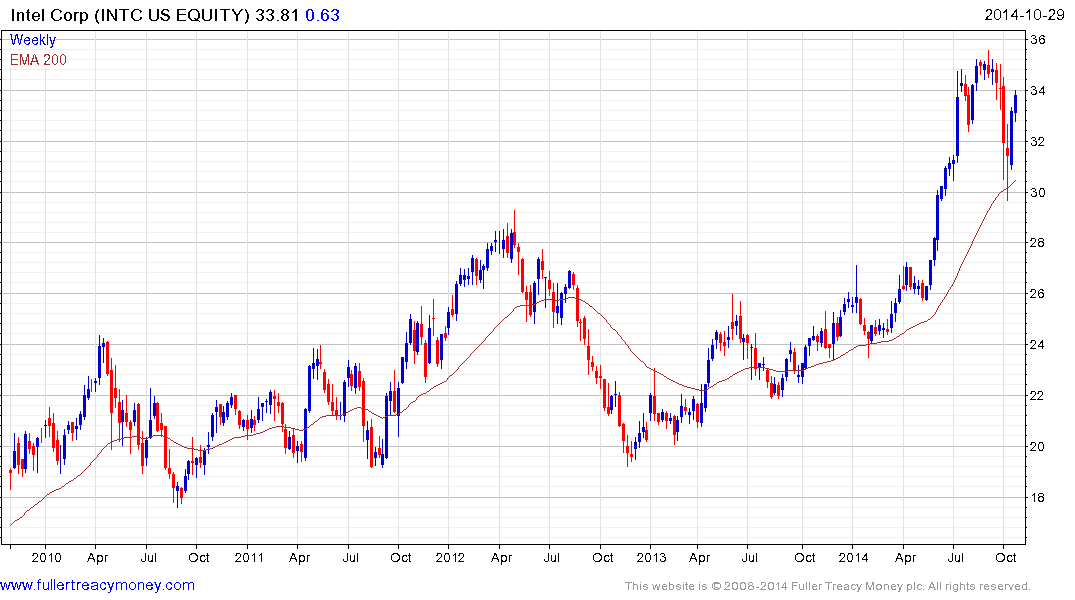Click the 'Apr' label after 2012
This screenshot has width=1075, height=600.
502,558
